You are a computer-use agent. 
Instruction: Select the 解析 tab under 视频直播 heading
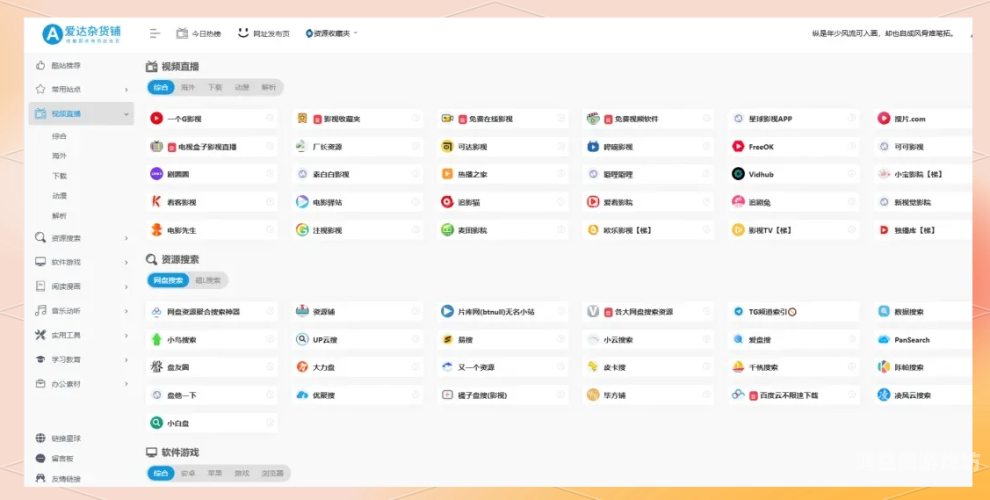(269, 87)
